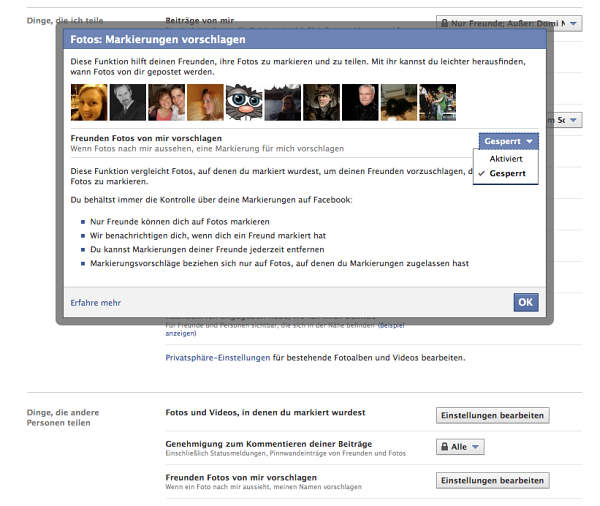Open the Erfahre mehr link
Viewport: 600px width, 506px height.
(95, 303)
